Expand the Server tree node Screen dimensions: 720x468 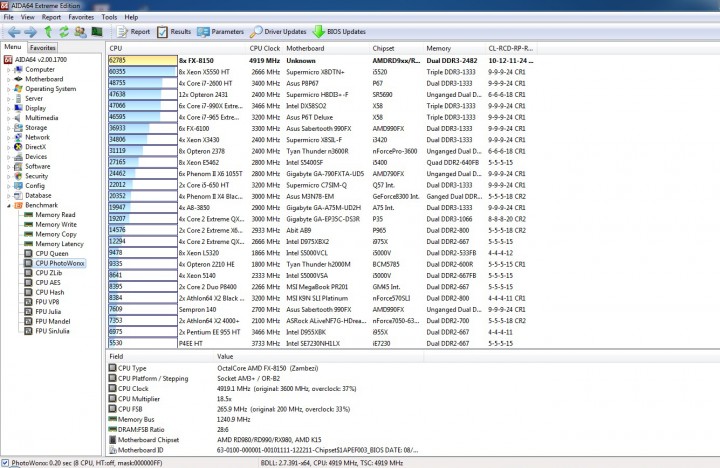pyautogui.click(x=8, y=99)
